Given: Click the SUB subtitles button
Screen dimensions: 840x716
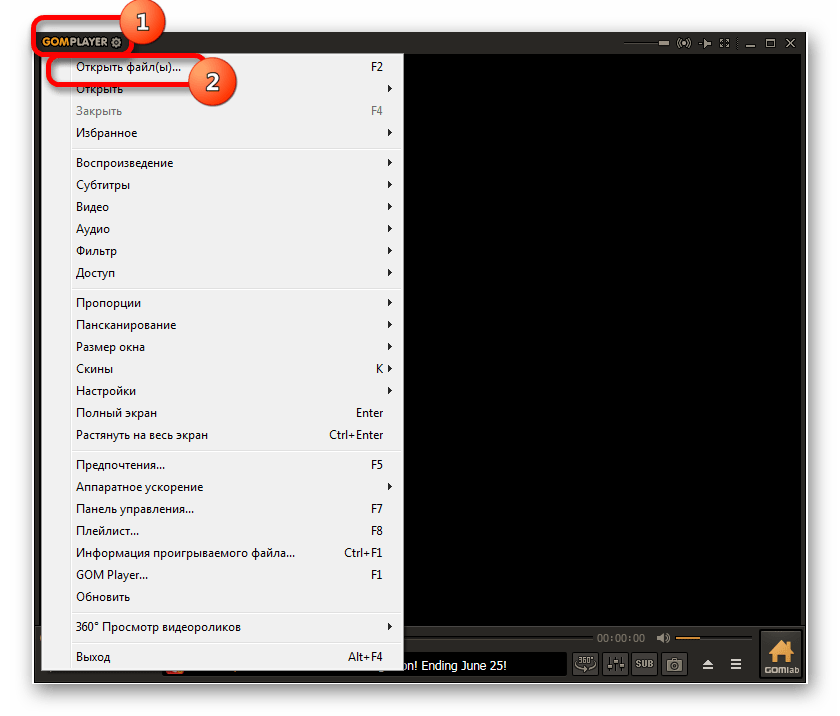Looking at the screenshot, I should pos(644,665).
